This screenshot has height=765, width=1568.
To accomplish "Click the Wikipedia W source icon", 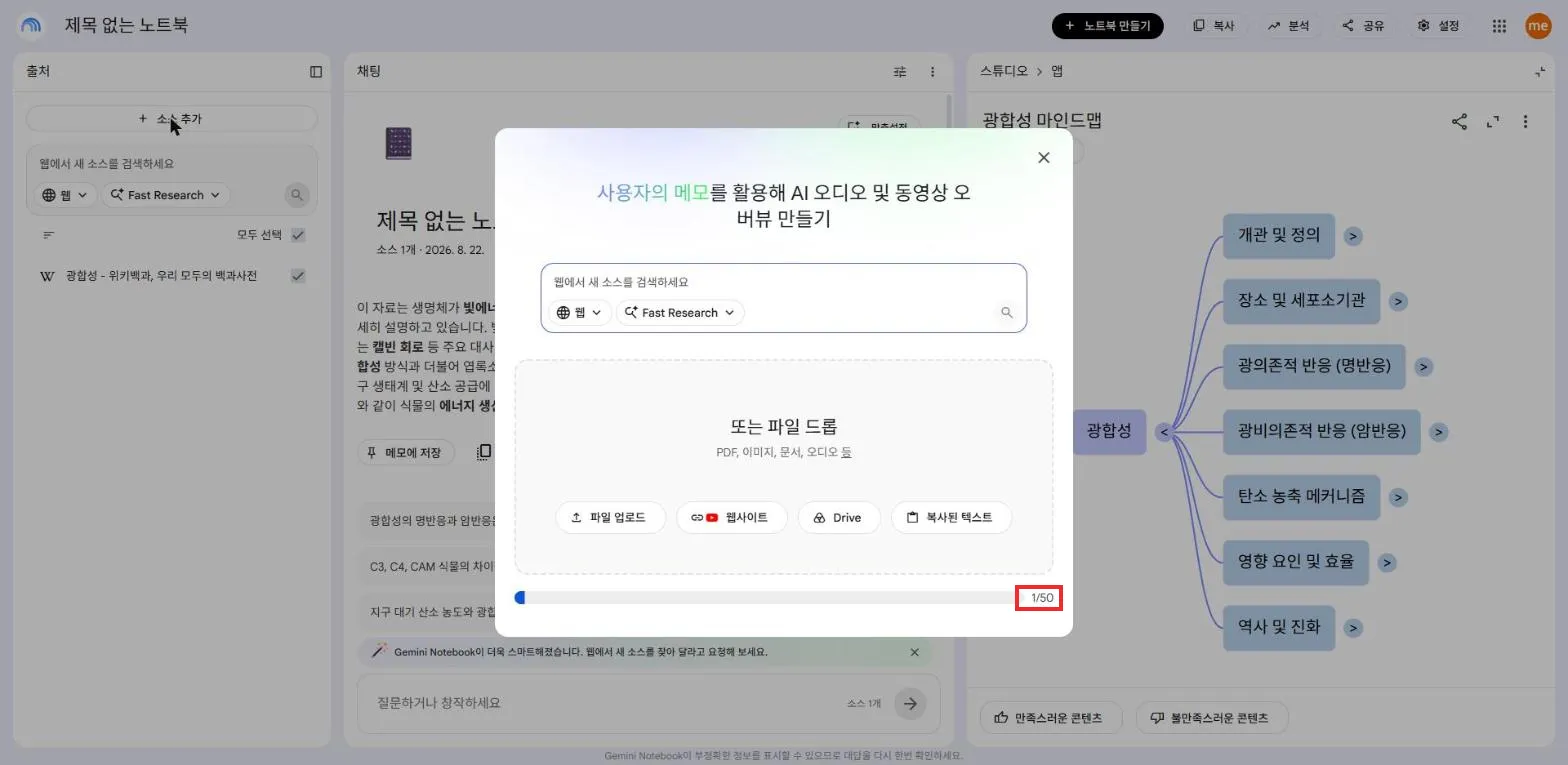I will tap(47, 276).
